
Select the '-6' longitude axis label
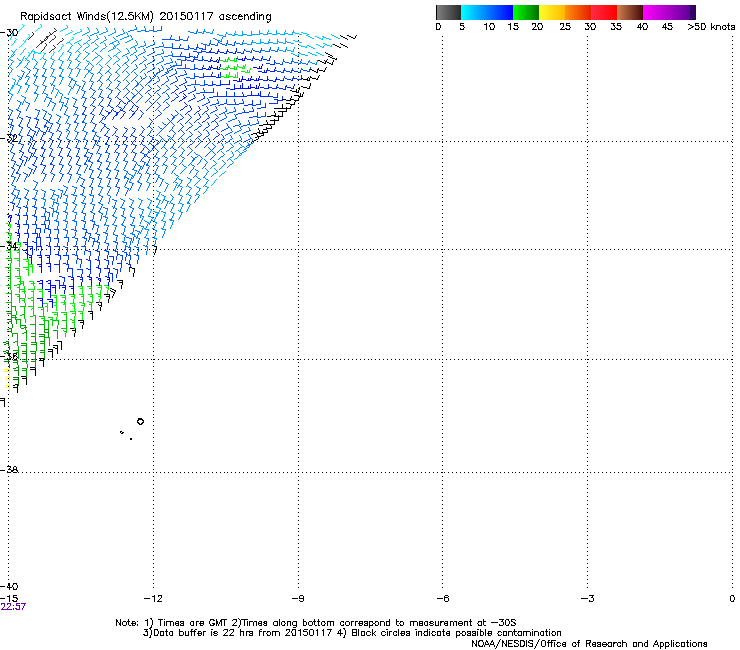(442, 599)
